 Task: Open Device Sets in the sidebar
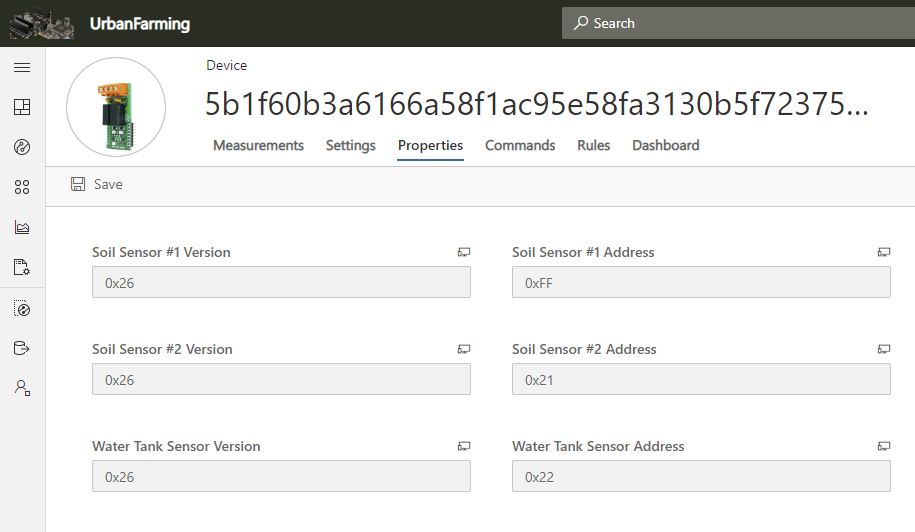(x=22, y=187)
